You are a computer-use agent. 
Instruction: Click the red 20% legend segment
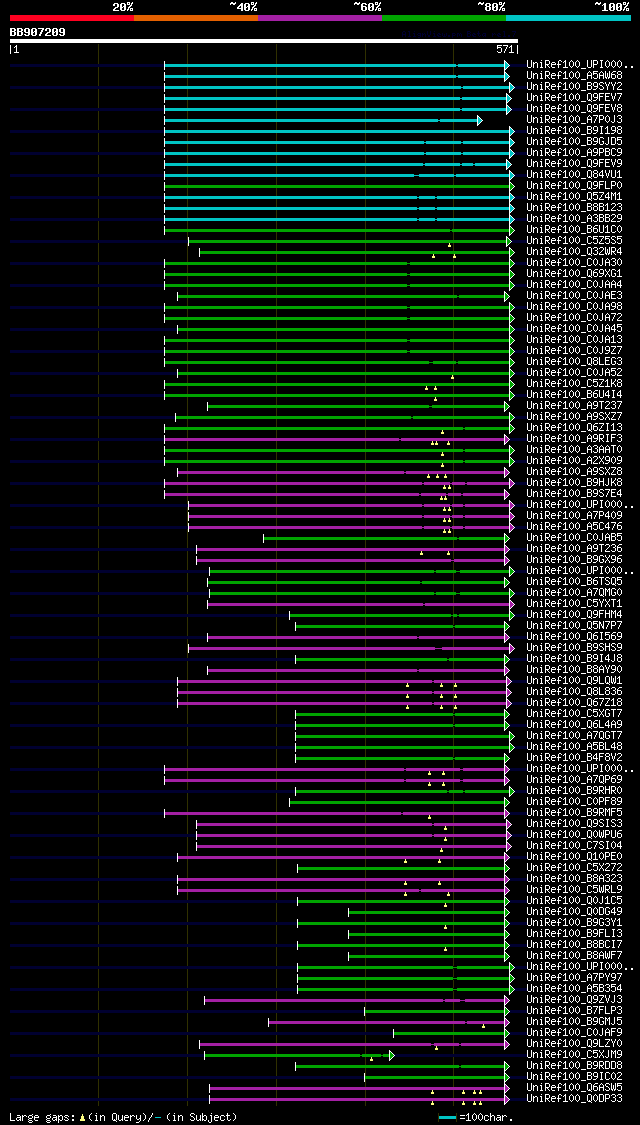coord(72,17)
